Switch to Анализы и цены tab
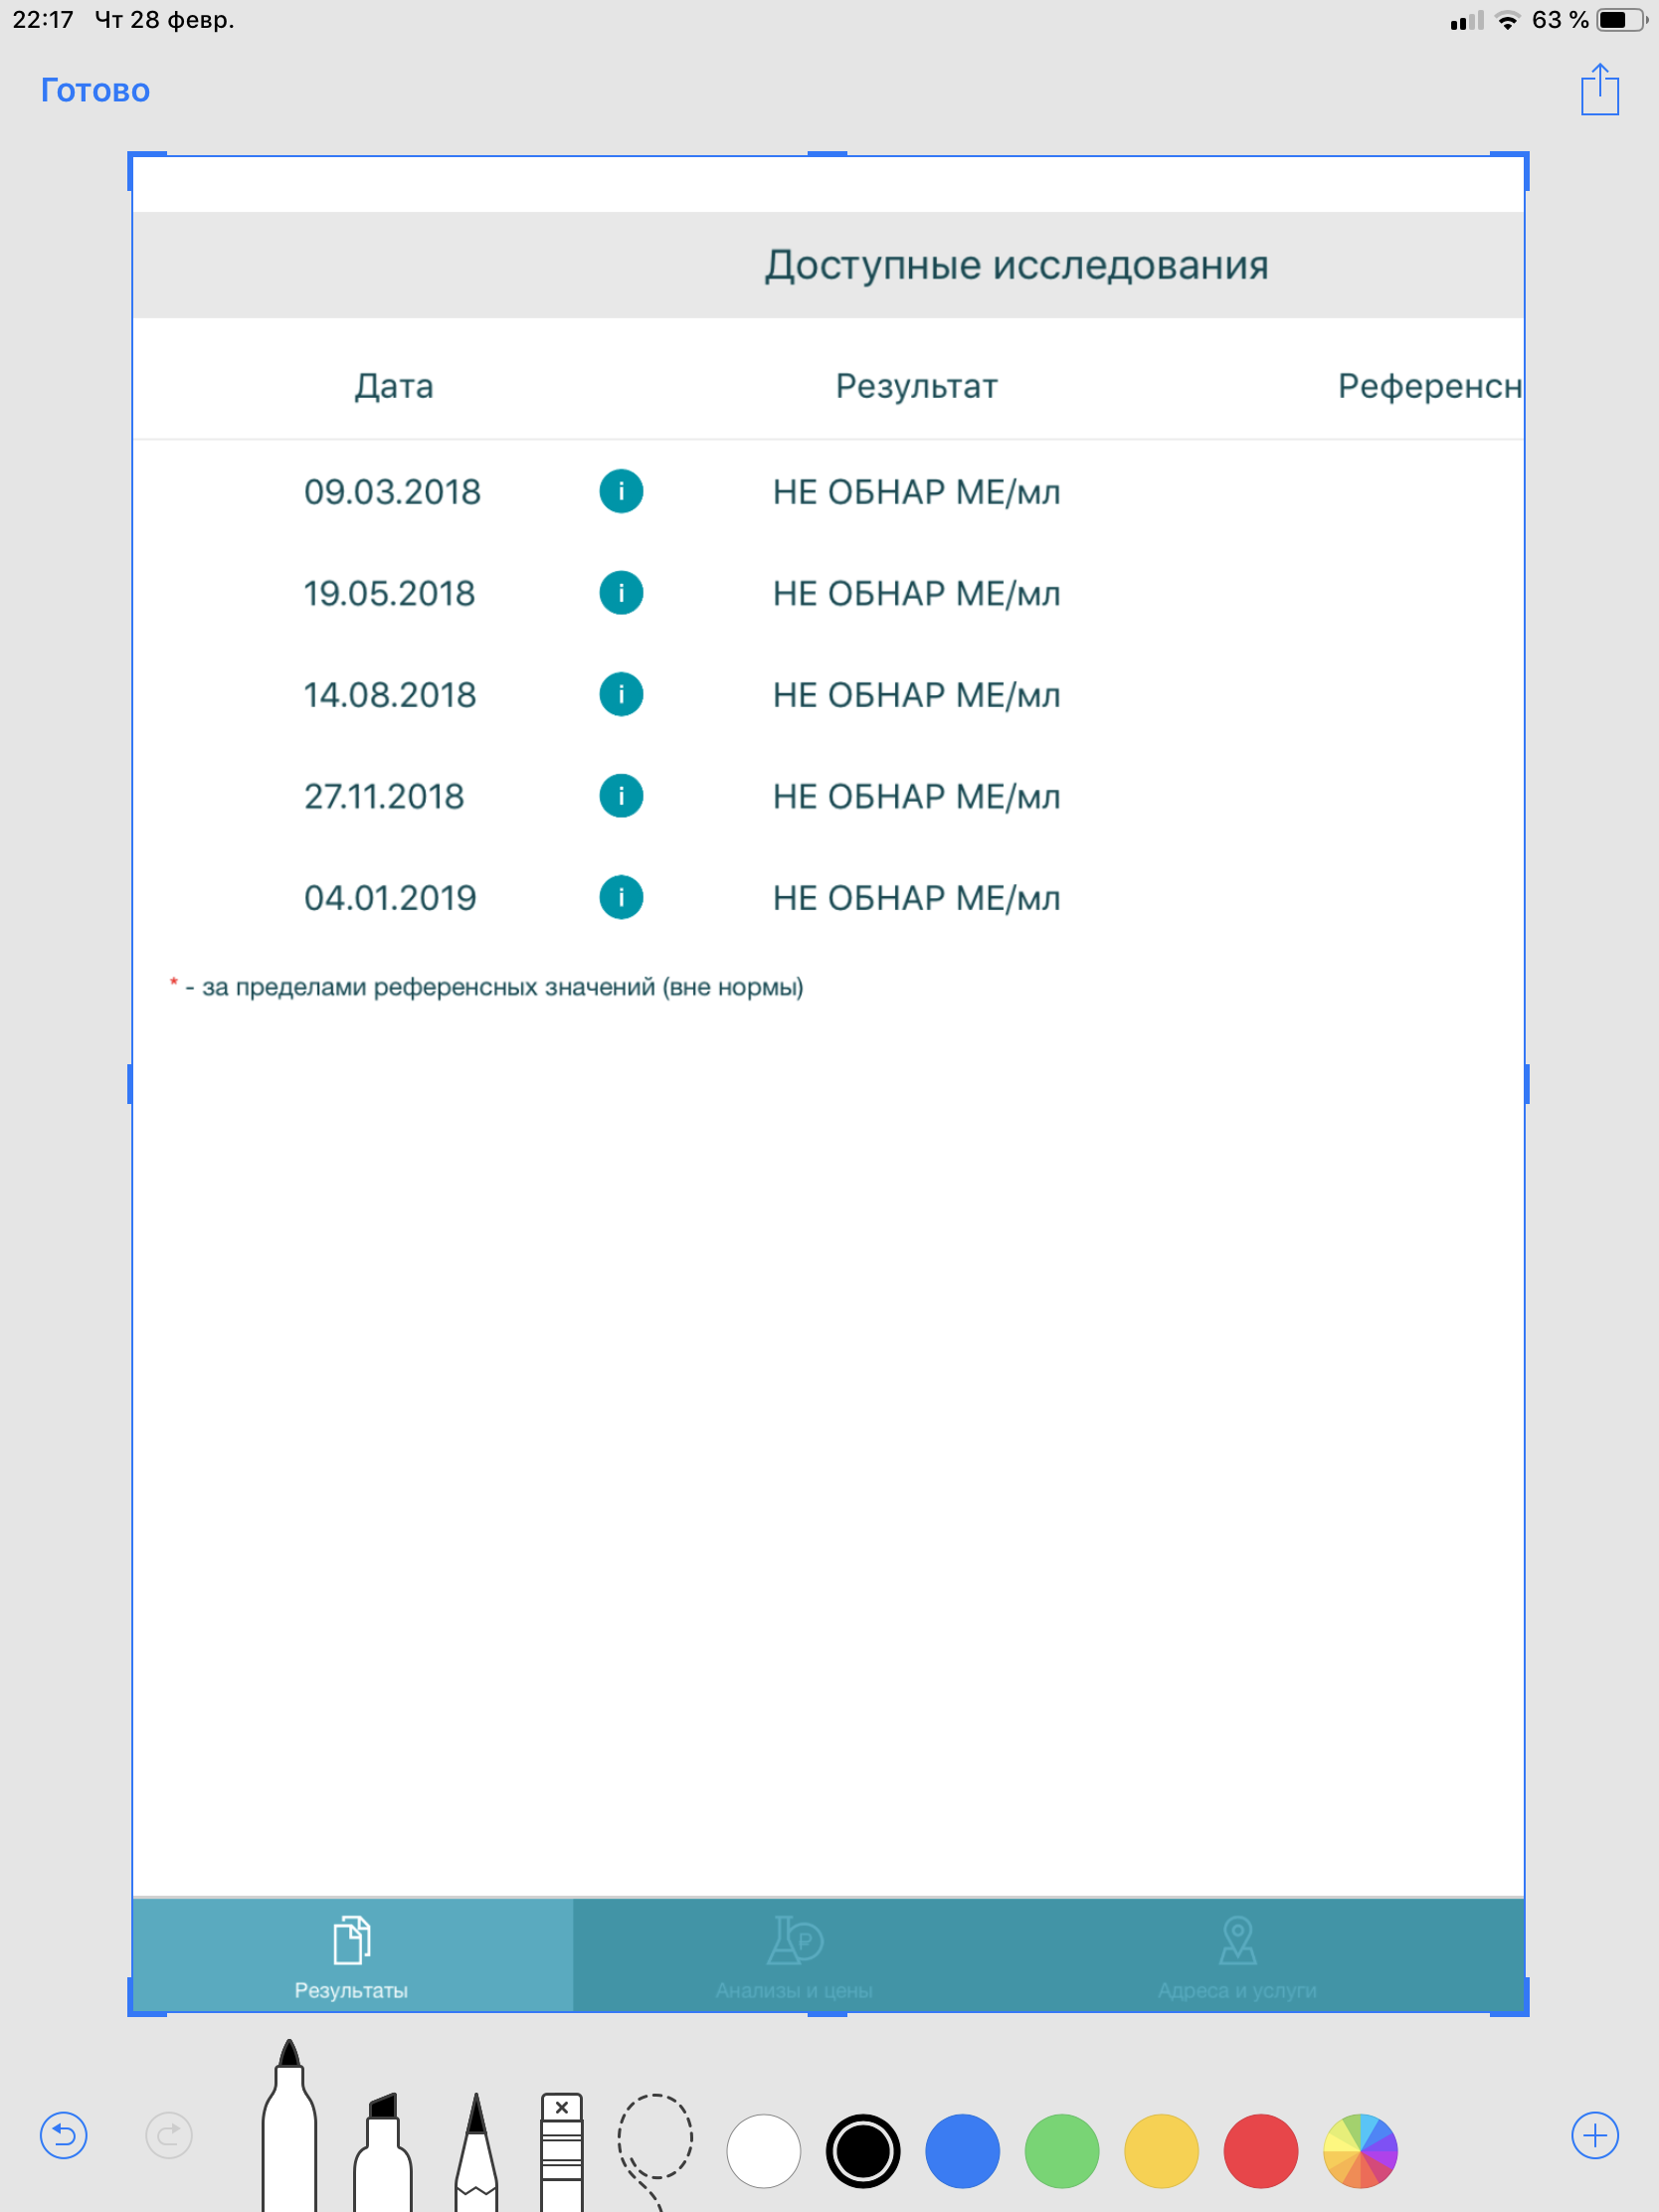 click(794, 1957)
